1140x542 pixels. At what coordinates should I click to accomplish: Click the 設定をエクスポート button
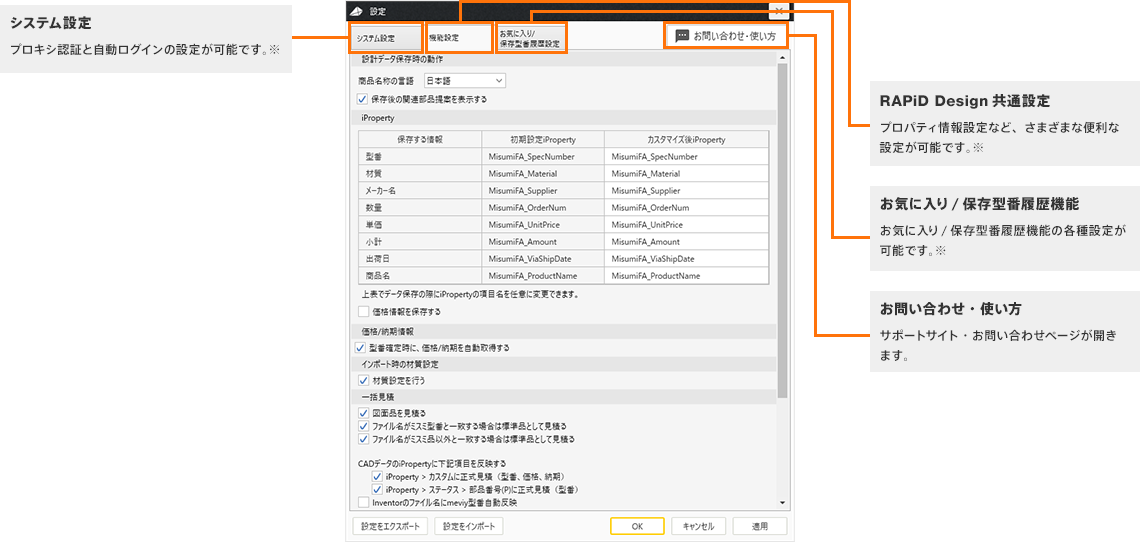pyautogui.click(x=390, y=526)
